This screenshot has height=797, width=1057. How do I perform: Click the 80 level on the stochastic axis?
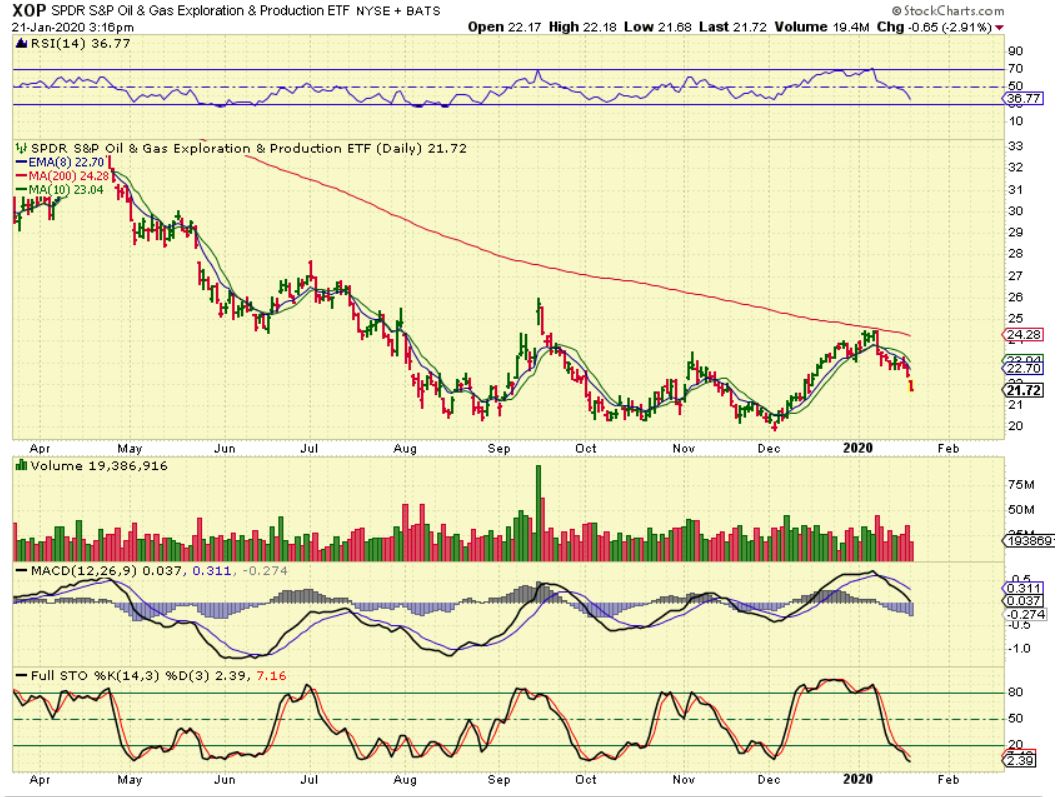point(1015,692)
